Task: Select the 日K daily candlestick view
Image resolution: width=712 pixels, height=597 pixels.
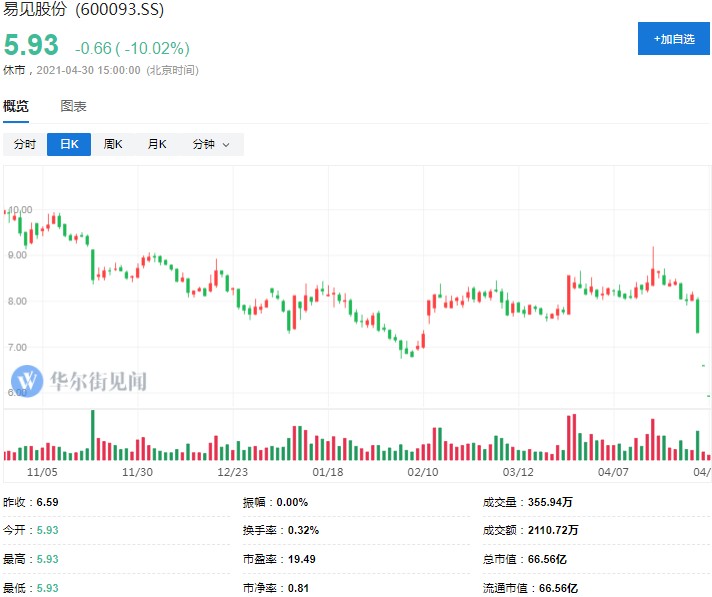Action: (69, 144)
